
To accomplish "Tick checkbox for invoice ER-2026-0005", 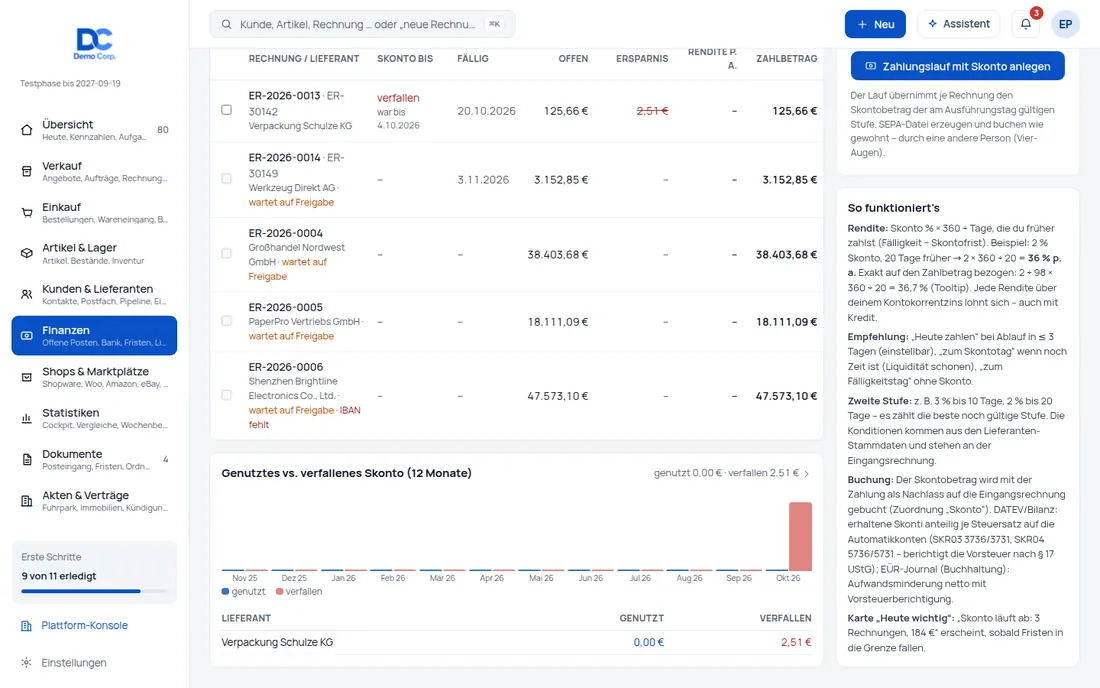I will (227, 321).
